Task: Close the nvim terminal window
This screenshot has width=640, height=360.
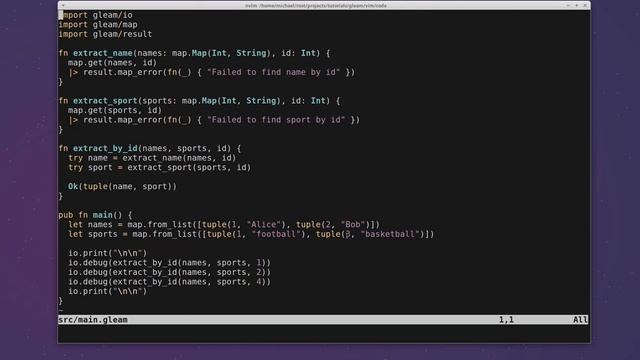Action: (x=585, y=5)
